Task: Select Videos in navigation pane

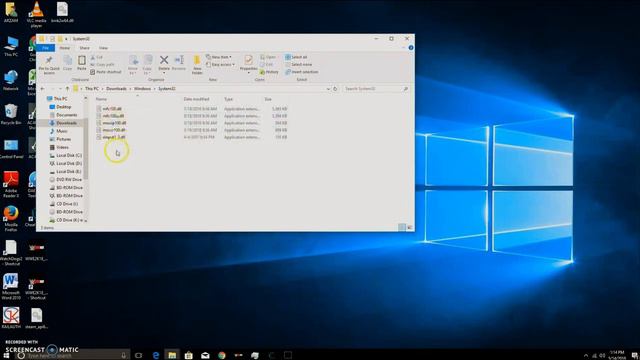Action: pos(62,147)
